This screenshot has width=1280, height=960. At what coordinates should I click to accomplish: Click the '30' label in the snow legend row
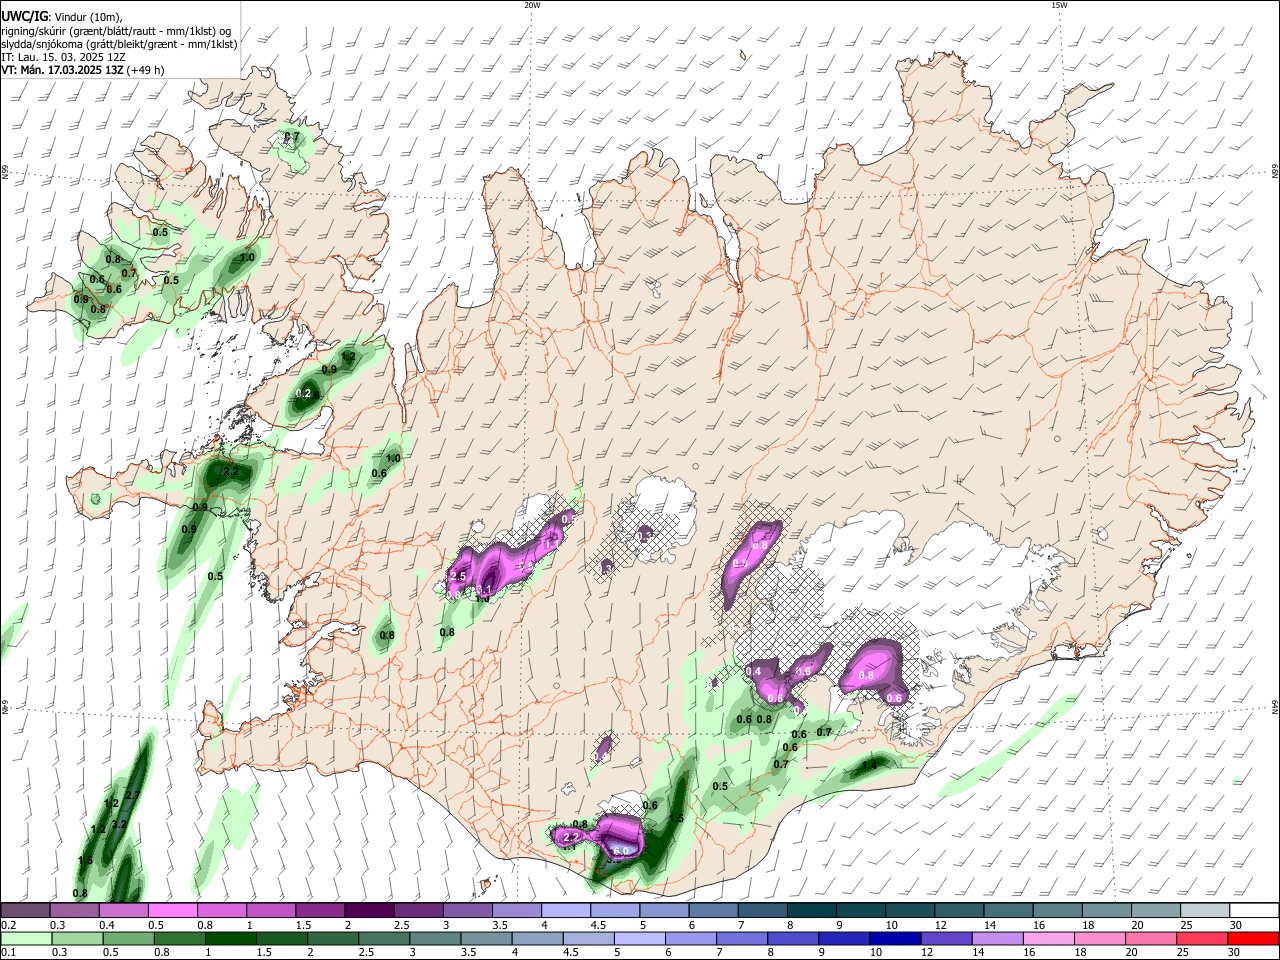[1235, 925]
